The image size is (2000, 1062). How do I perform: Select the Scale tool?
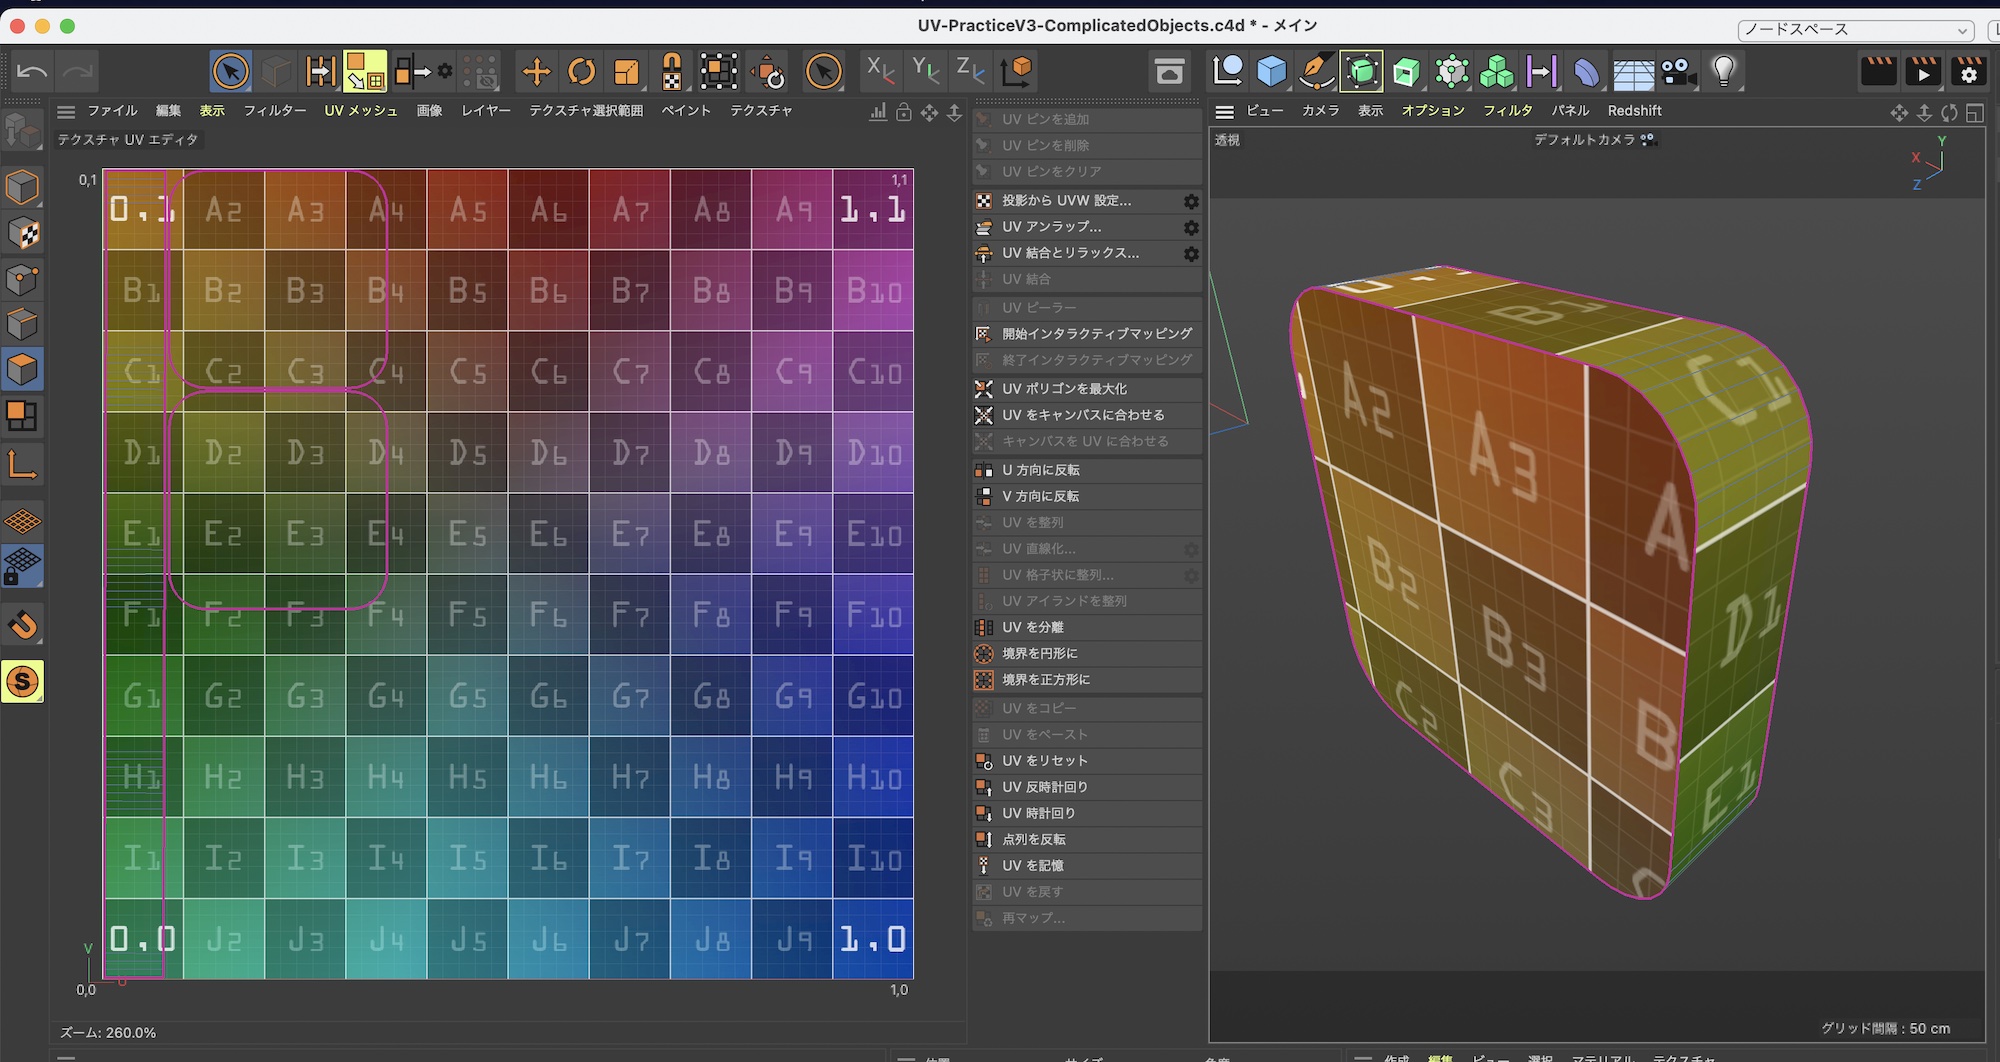[x=626, y=72]
